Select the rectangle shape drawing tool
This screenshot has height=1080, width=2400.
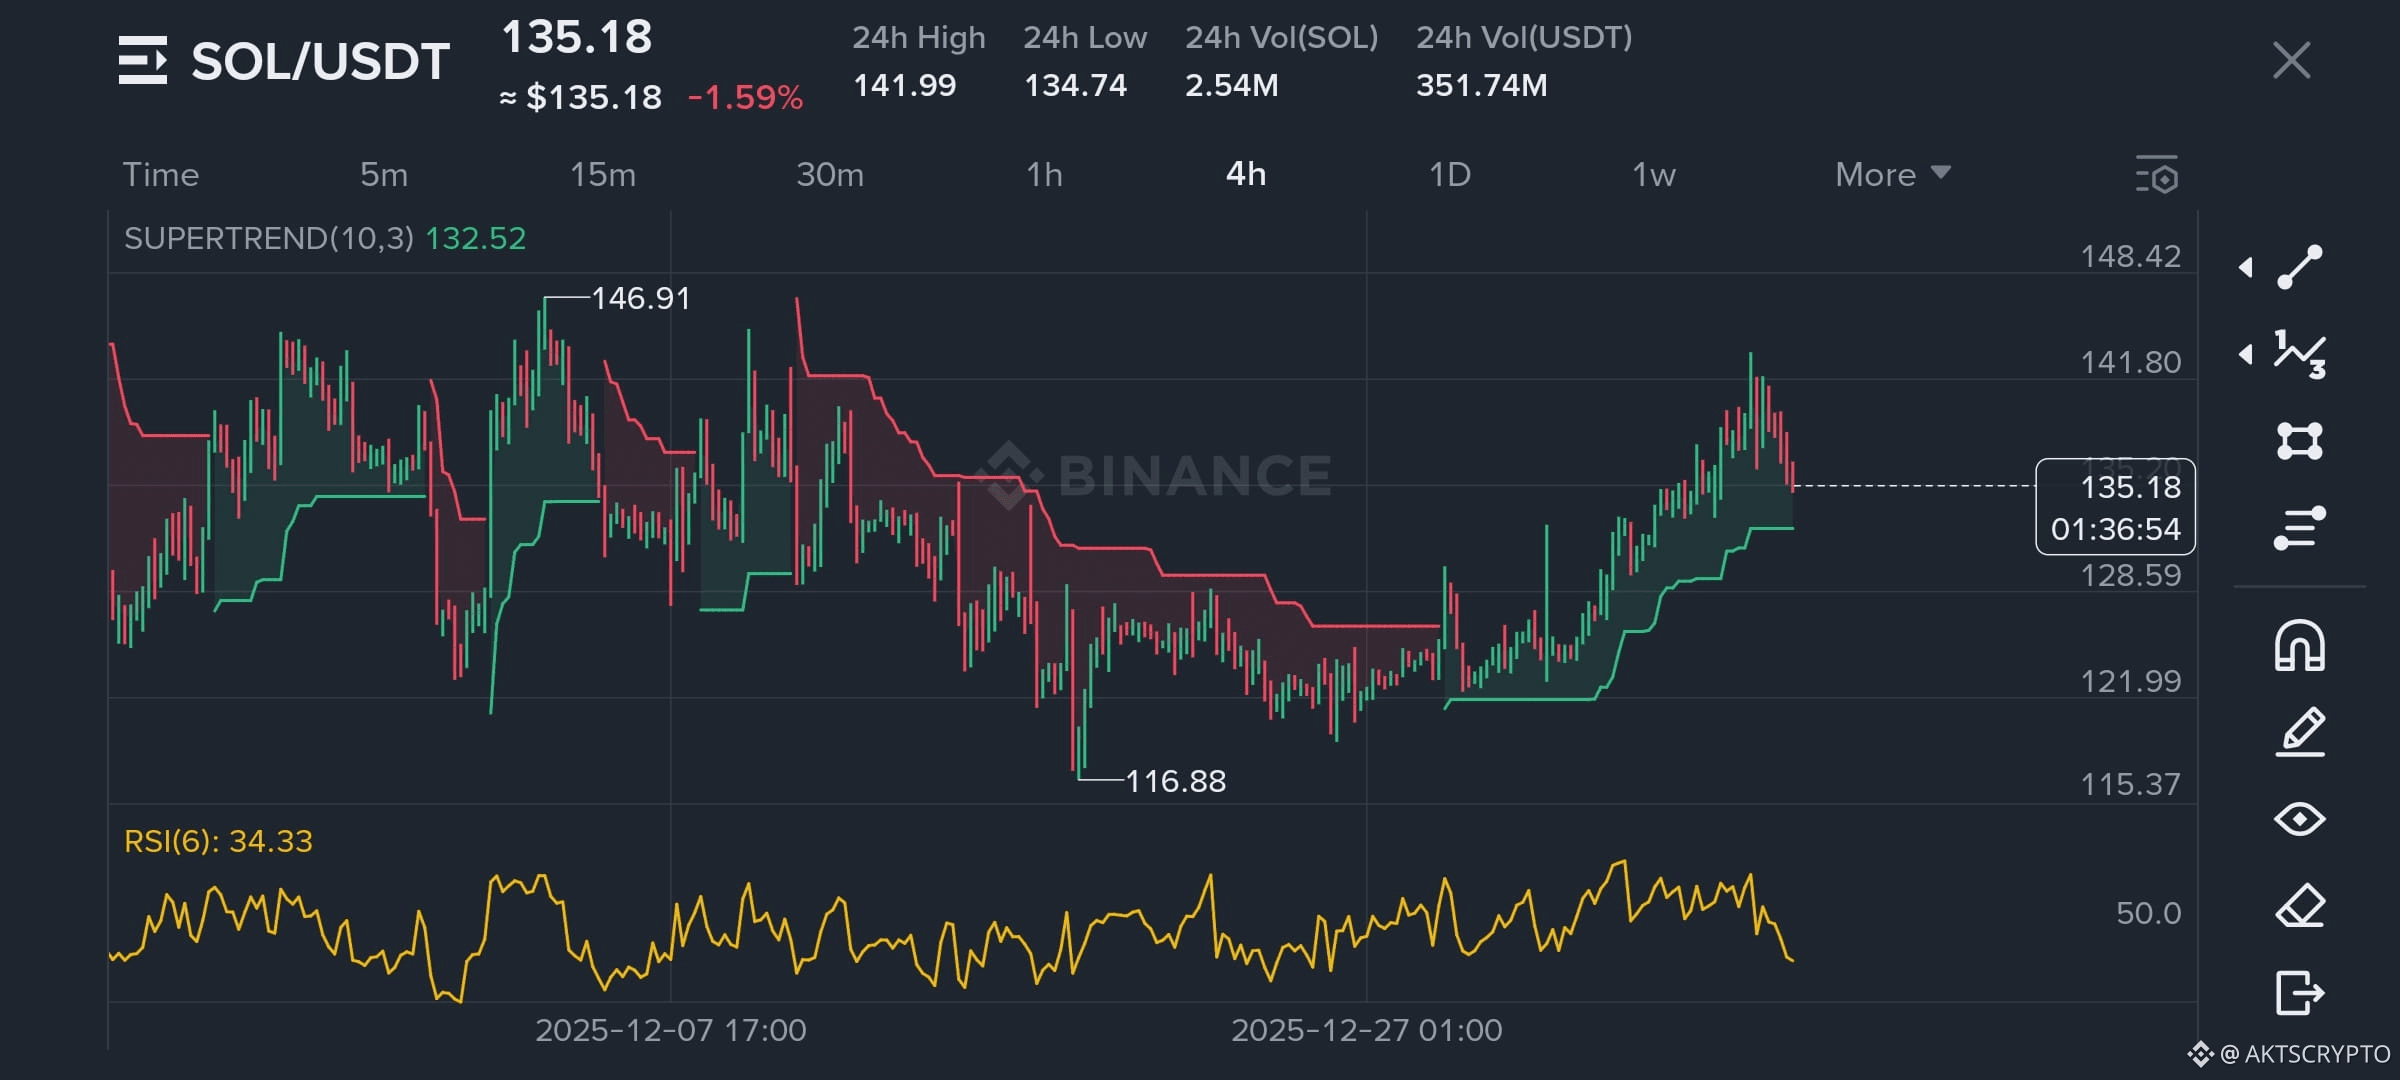(x=2300, y=441)
